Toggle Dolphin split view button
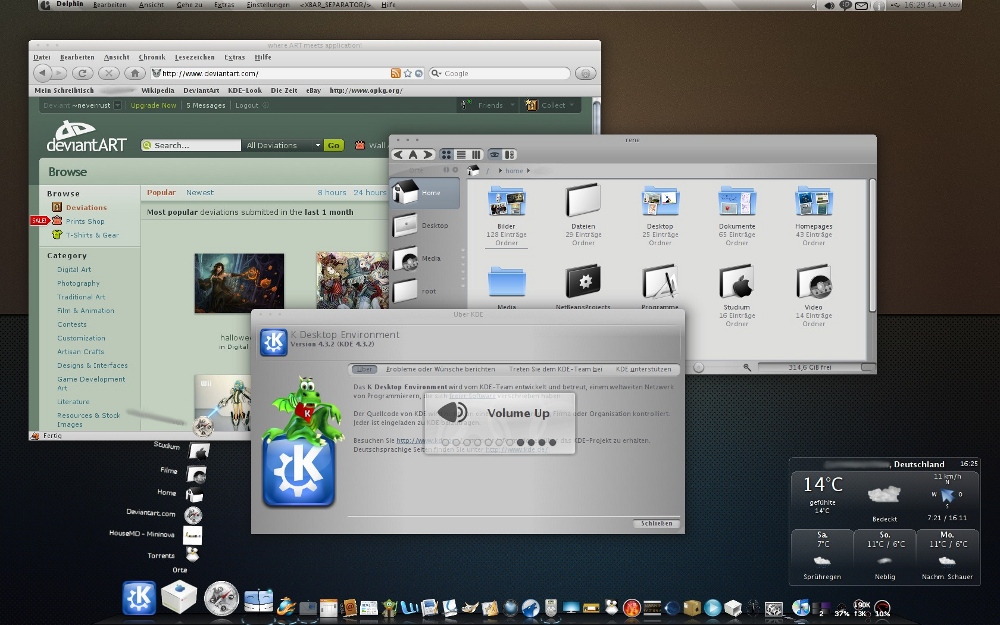 [x=509, y=154]
